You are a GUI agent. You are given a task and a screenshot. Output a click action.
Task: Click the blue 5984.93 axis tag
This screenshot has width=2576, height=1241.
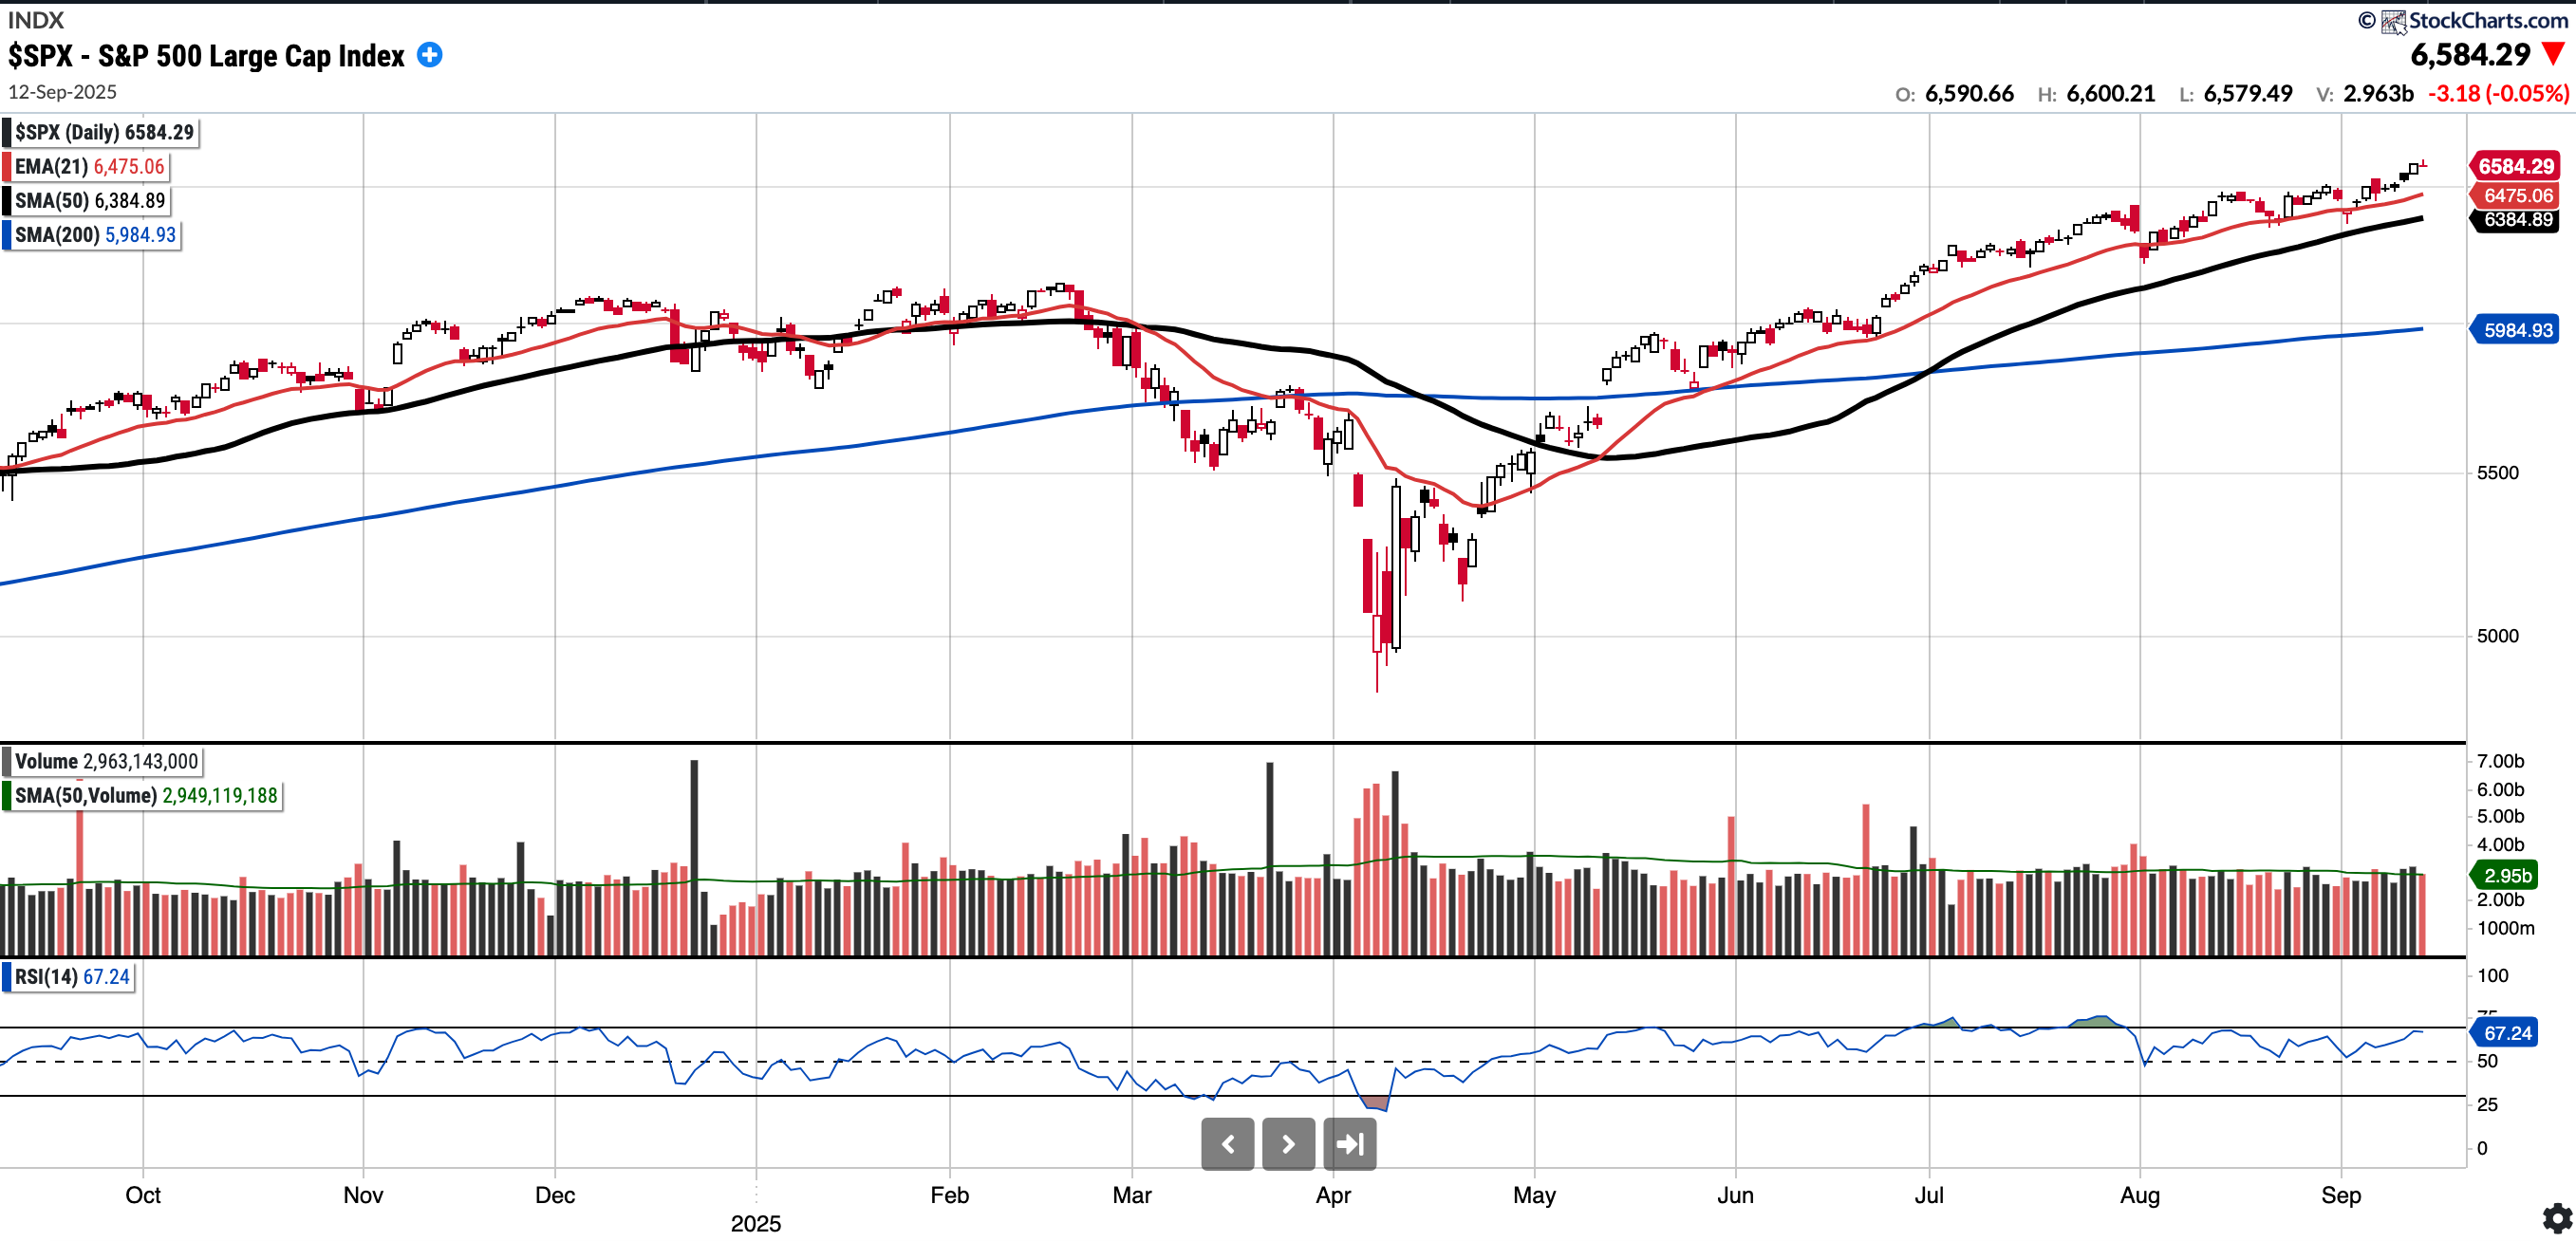pos(2517,330)
